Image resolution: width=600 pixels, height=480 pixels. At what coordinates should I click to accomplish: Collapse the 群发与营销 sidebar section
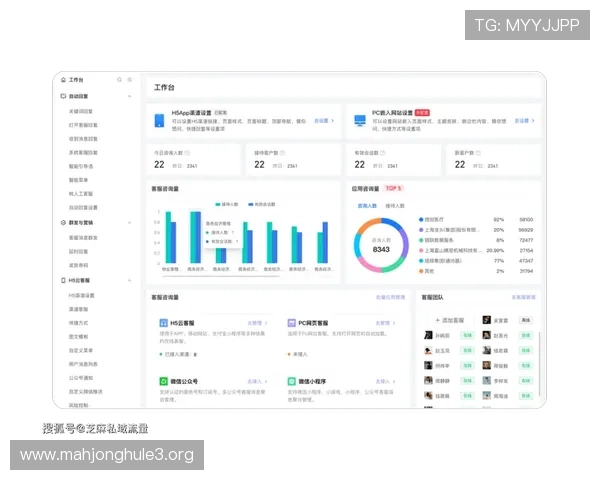tap(131, 222)
